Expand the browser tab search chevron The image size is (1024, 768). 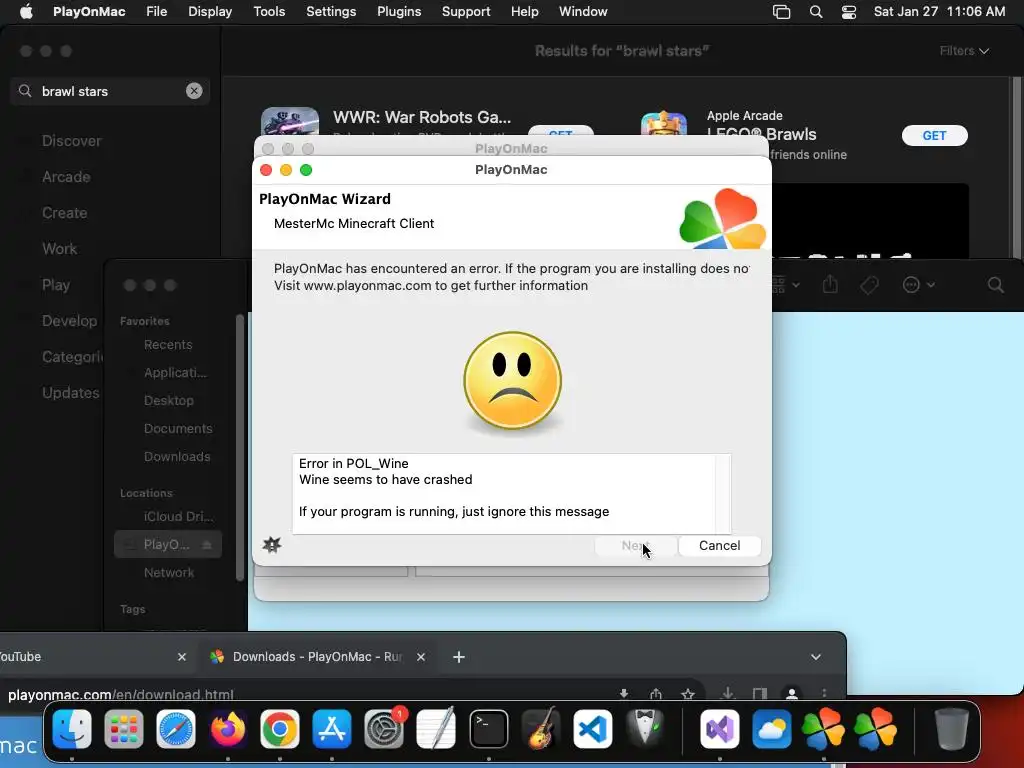(816, 657)
